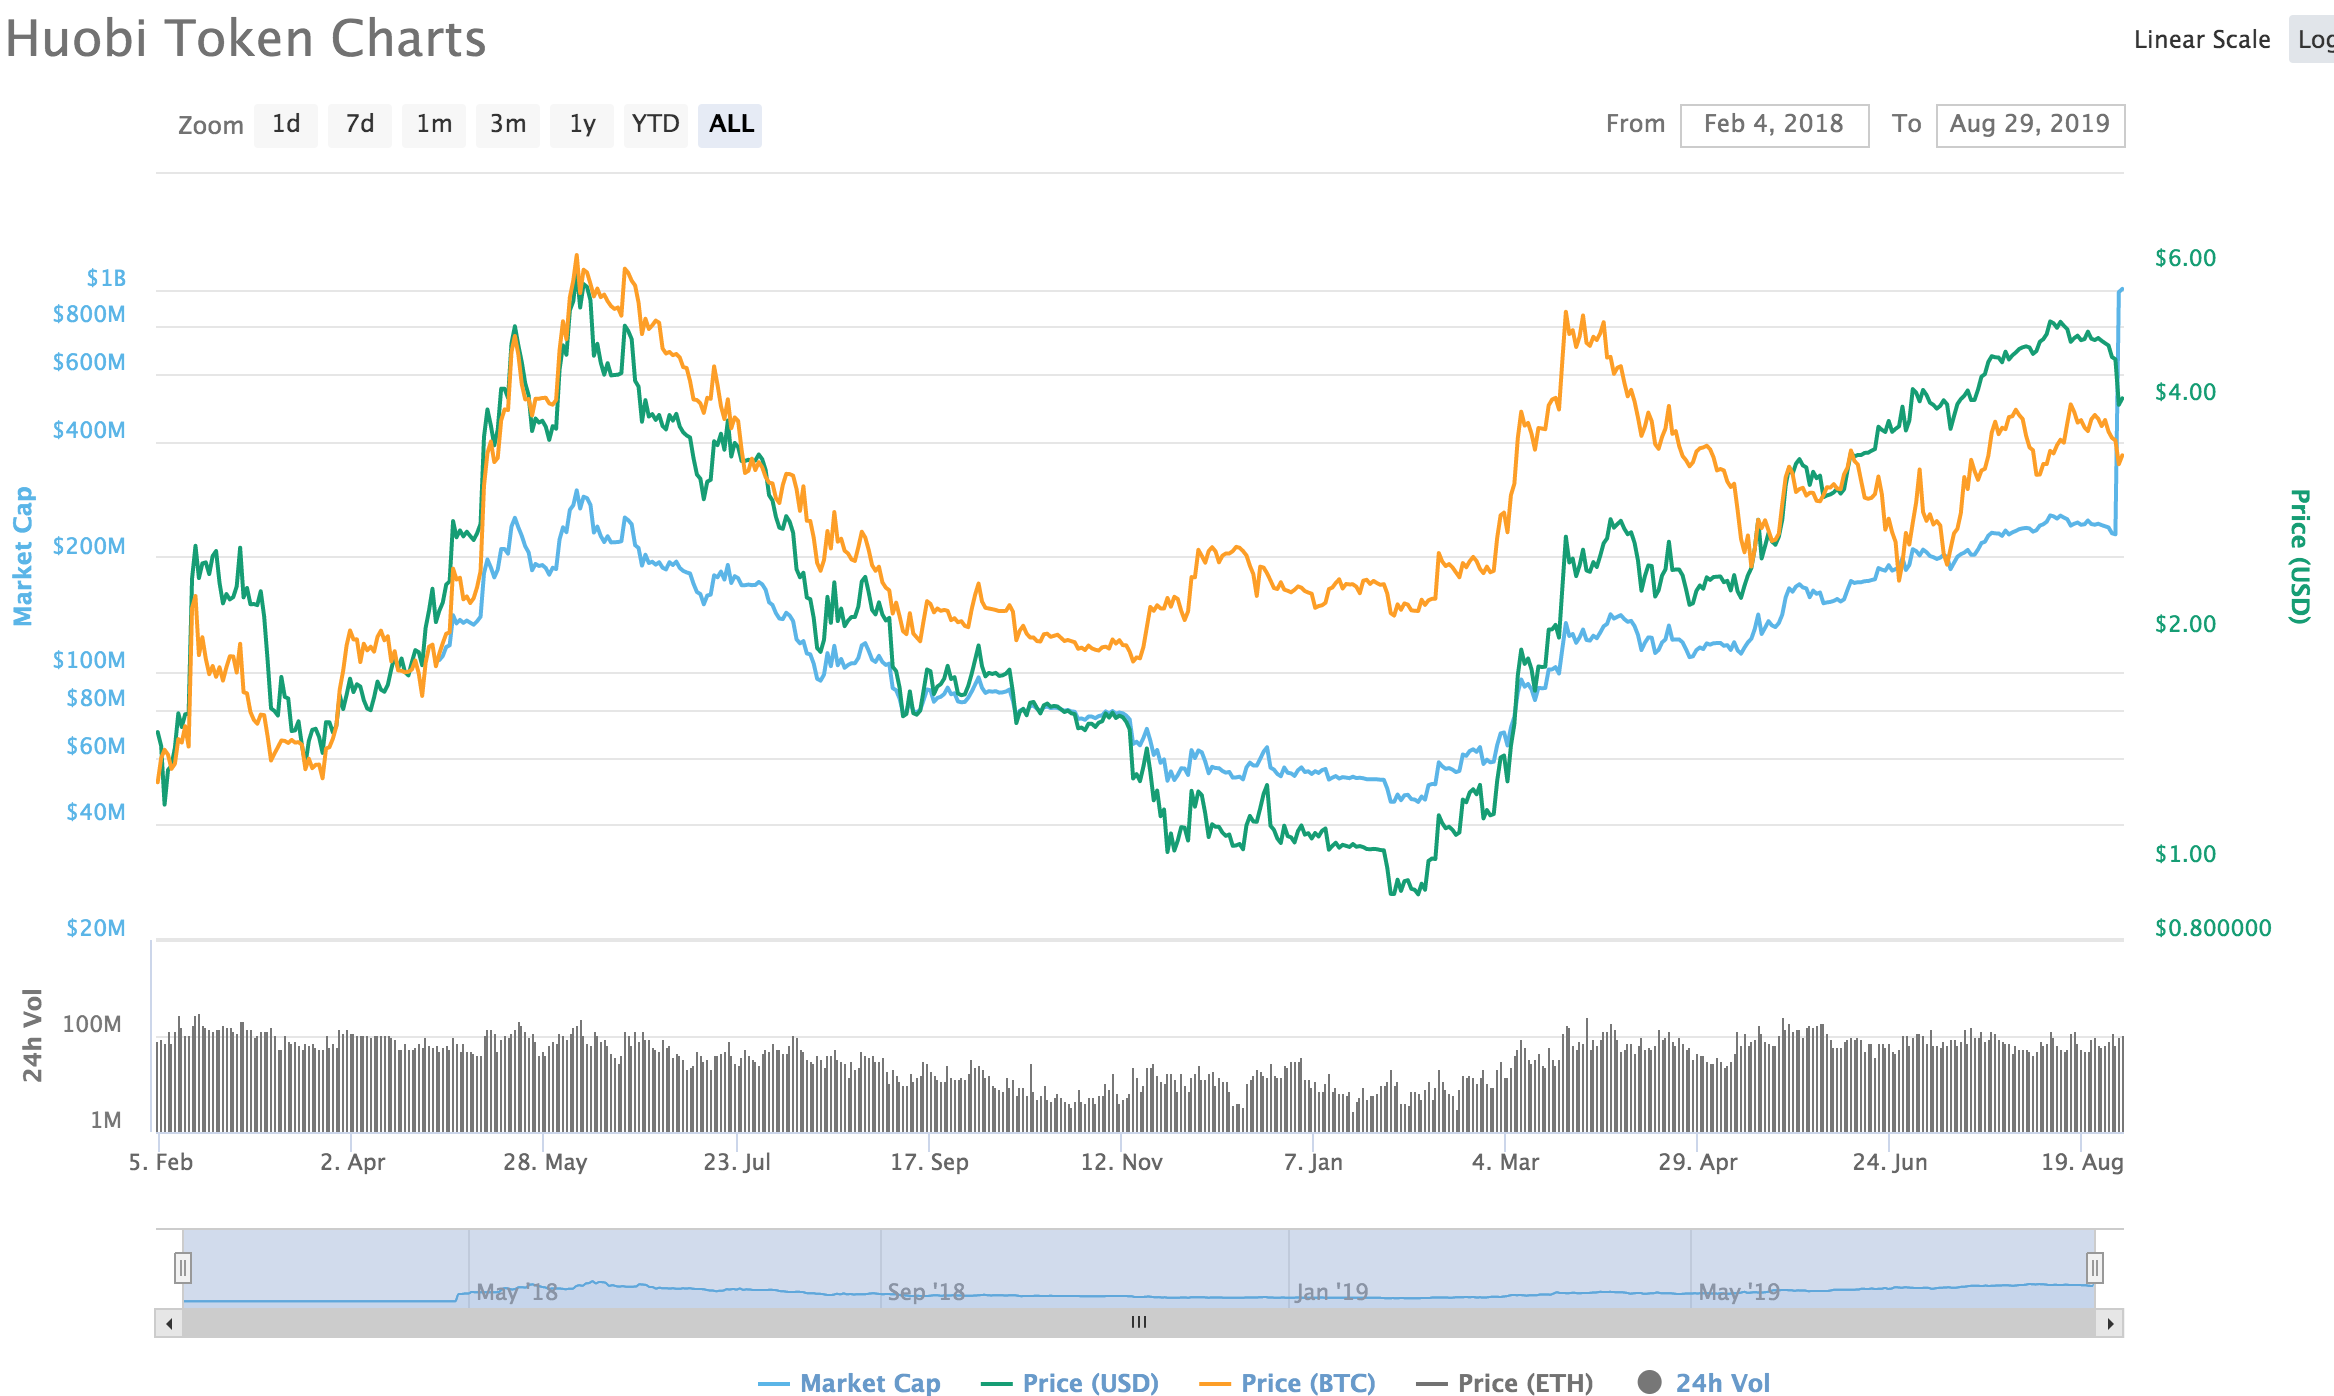The width and height of the screenshot is (2334, 1396).
Task: Click the navigator scrollbar center grip
Action: tap(1139, 1323)
